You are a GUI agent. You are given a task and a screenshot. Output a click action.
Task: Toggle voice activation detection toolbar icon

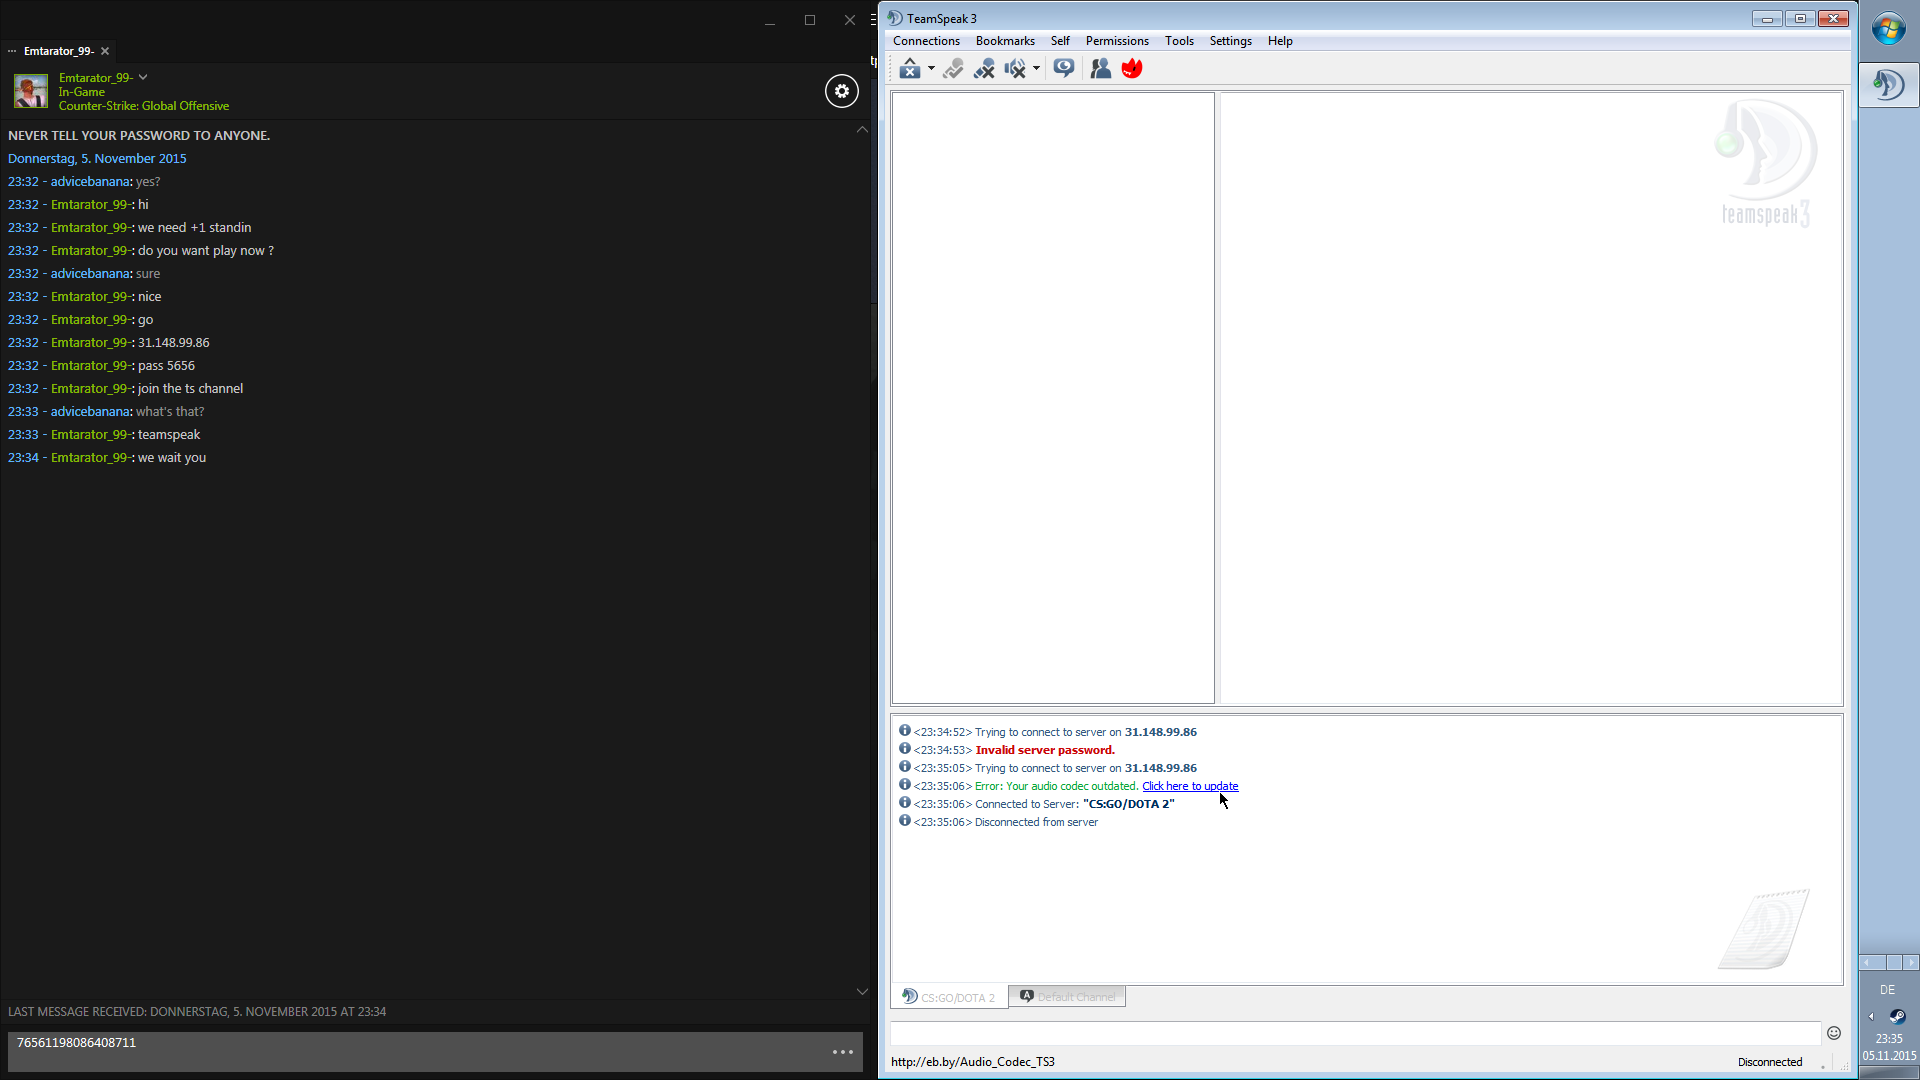pyautogui.click(x=953, y=68)
